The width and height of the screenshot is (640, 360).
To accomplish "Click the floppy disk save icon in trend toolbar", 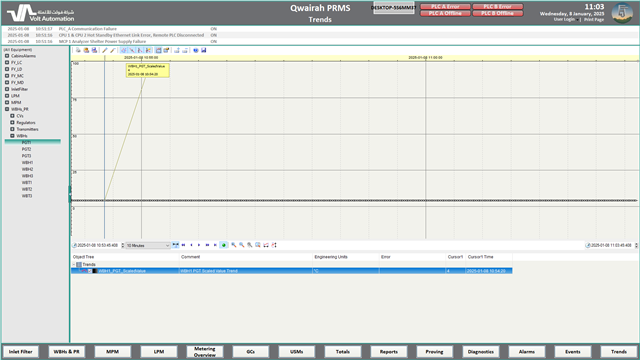I will tap(204, 50).
